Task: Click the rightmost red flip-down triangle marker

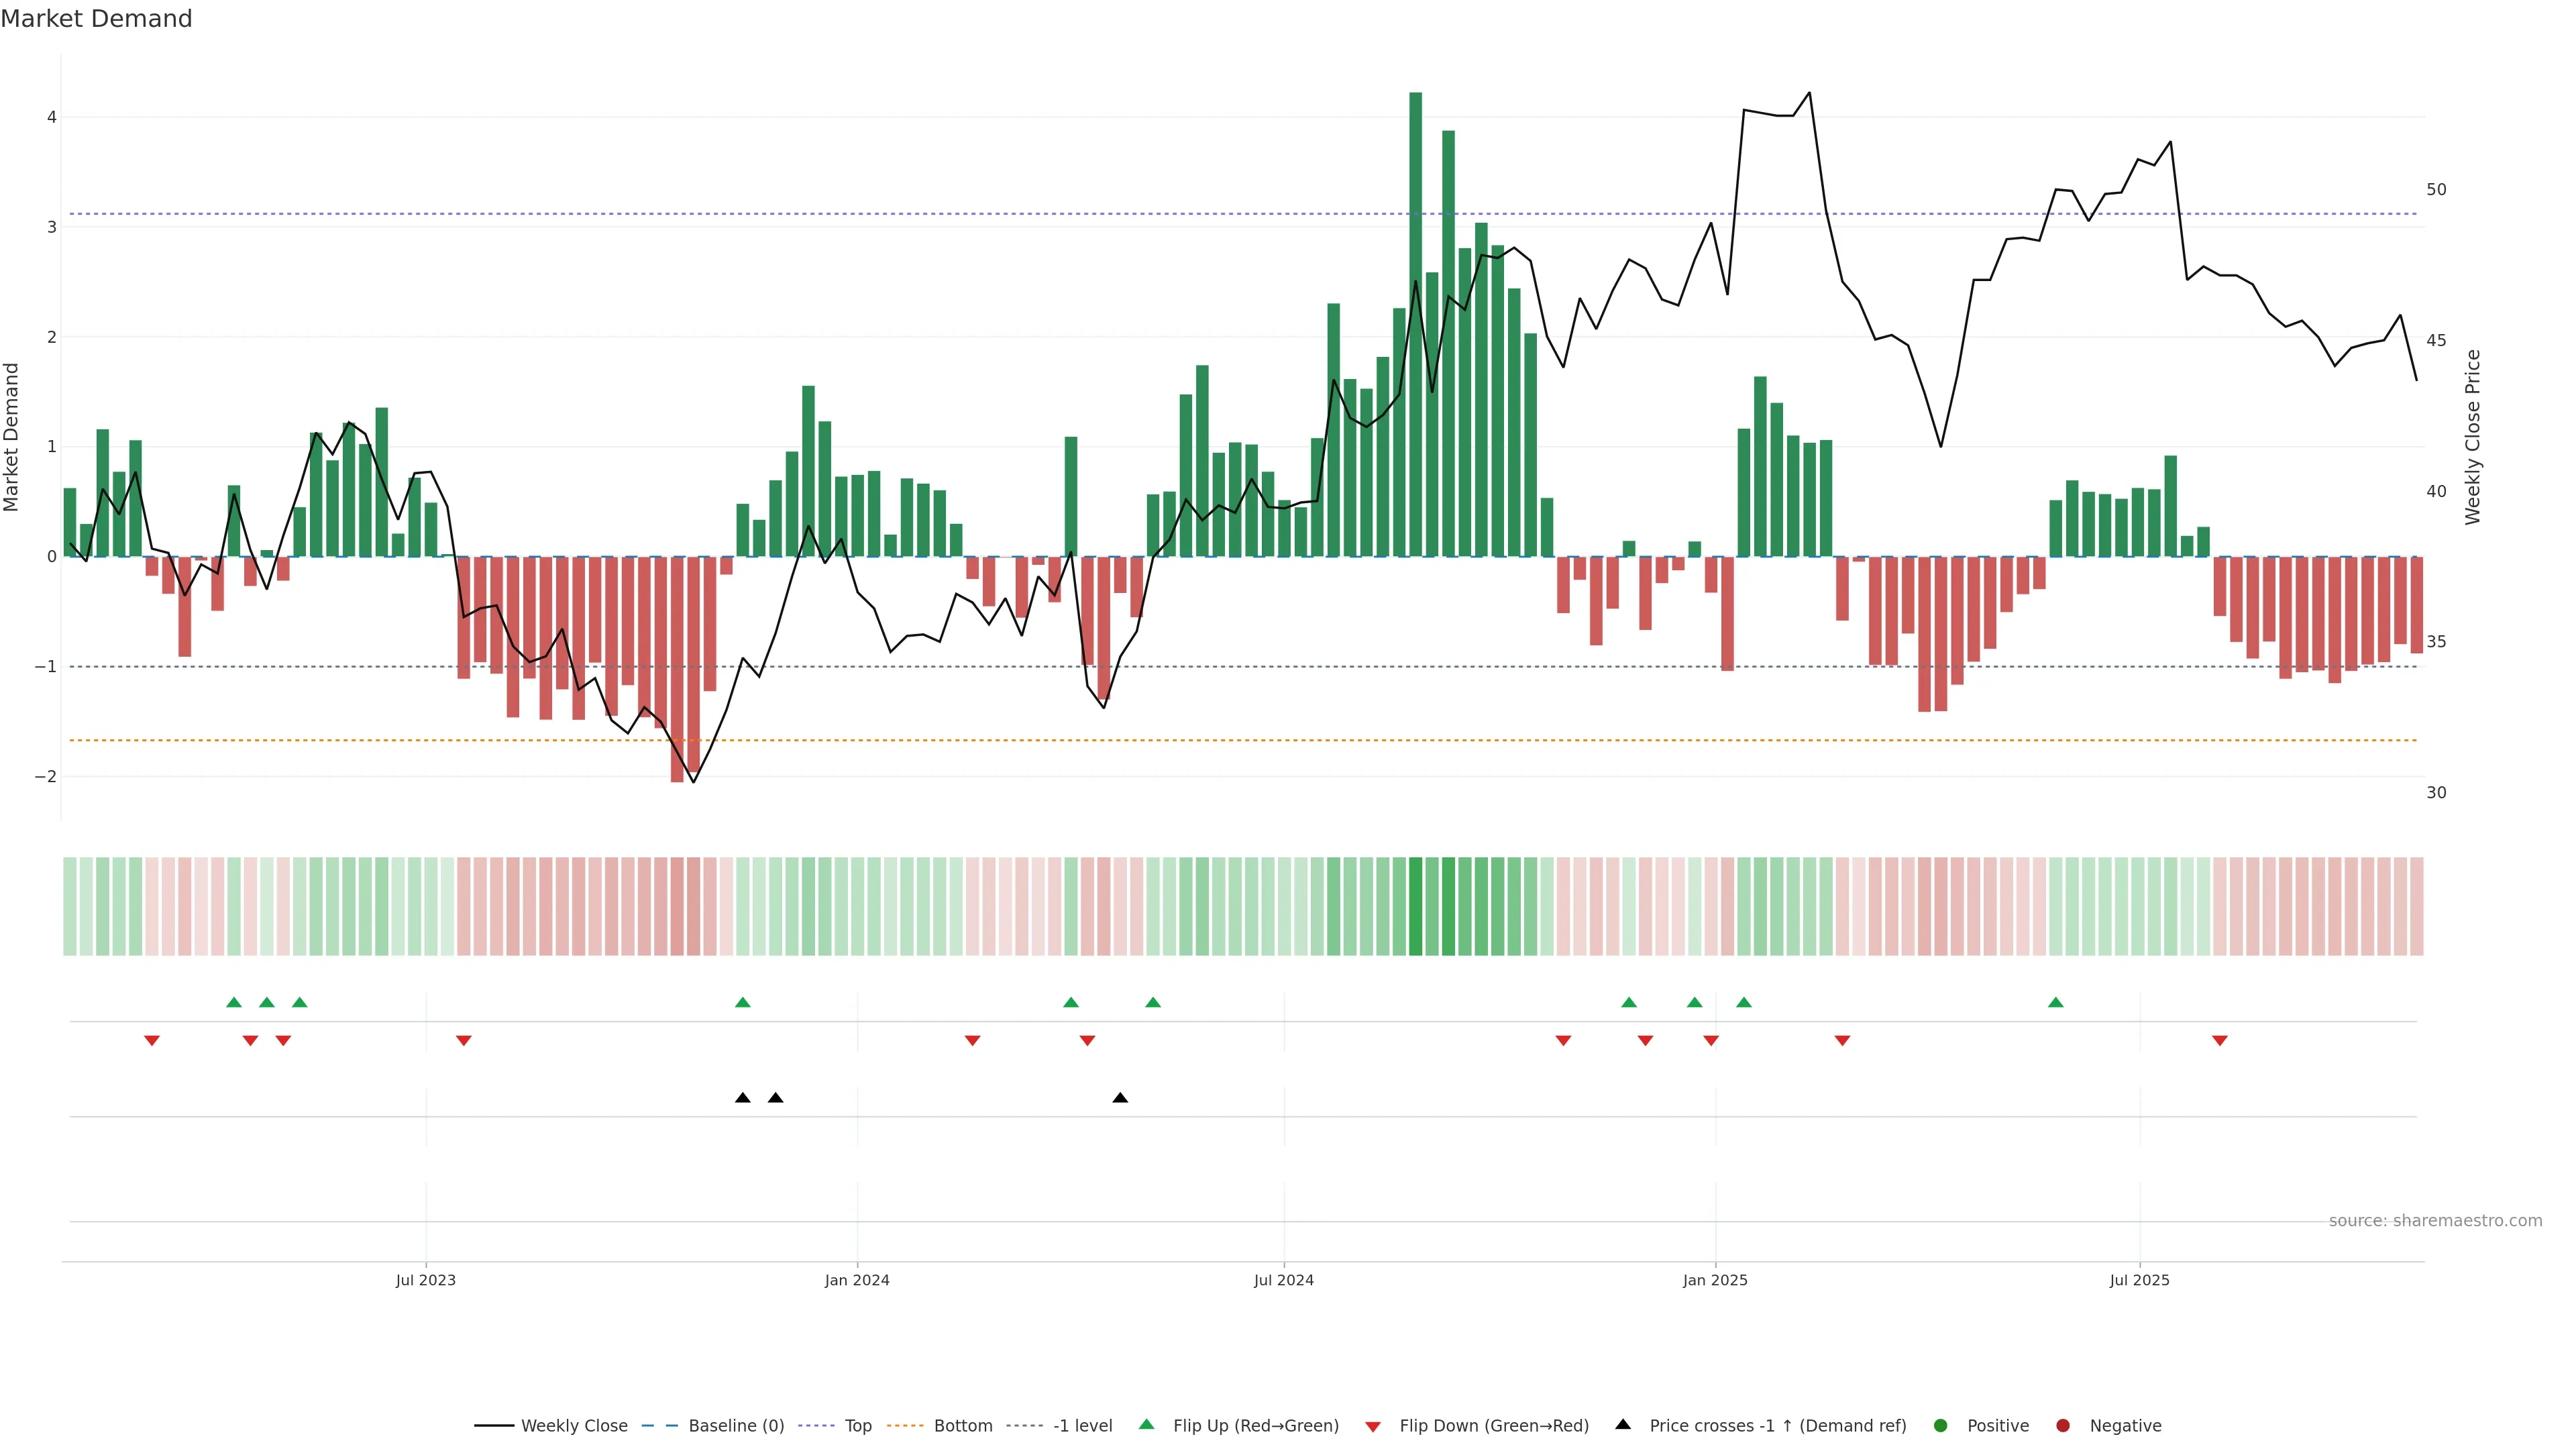Action: pos(2220,1041)
